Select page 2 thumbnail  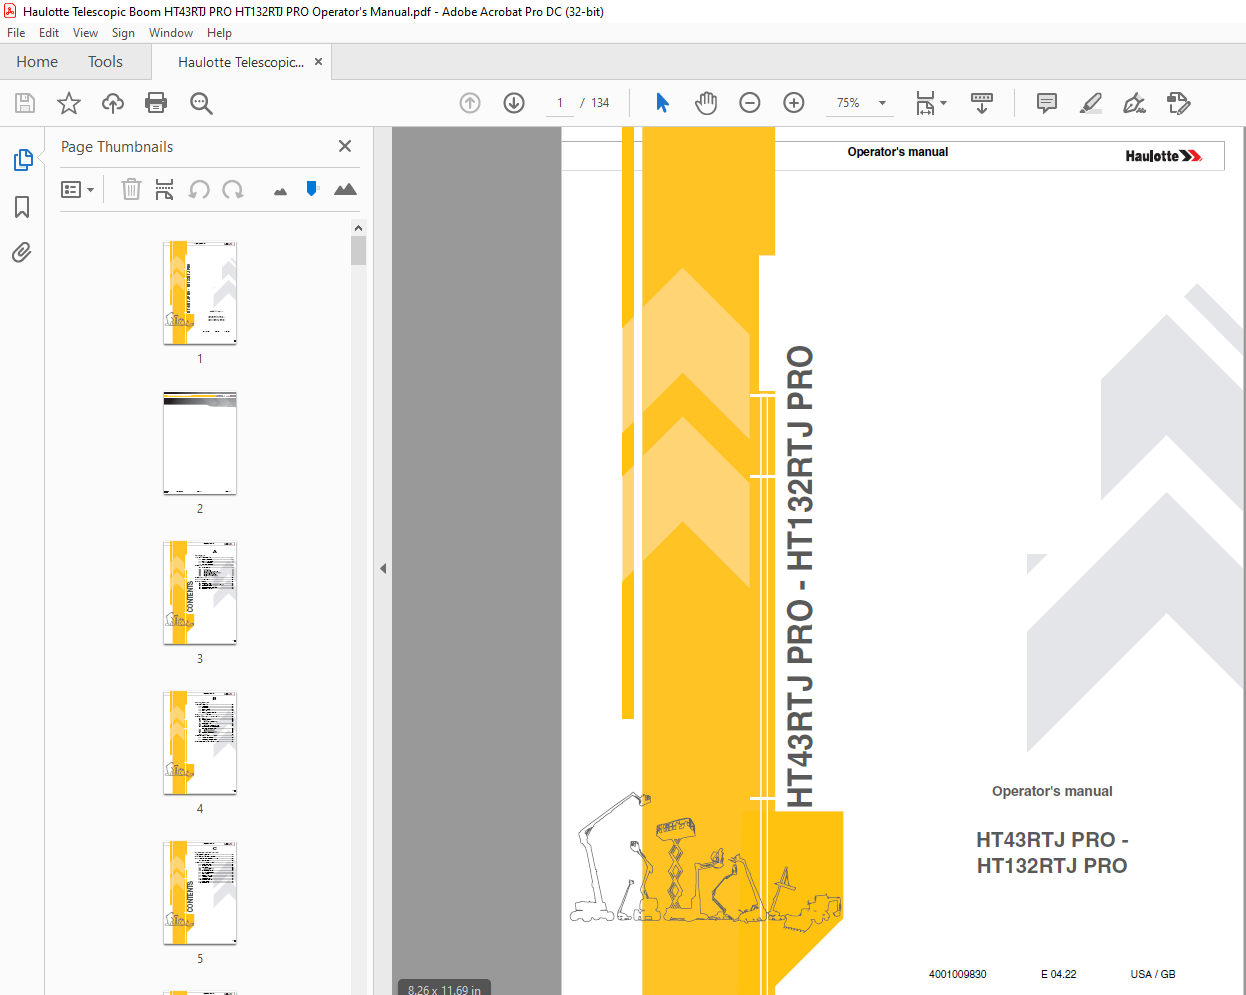tap(200, 443)
